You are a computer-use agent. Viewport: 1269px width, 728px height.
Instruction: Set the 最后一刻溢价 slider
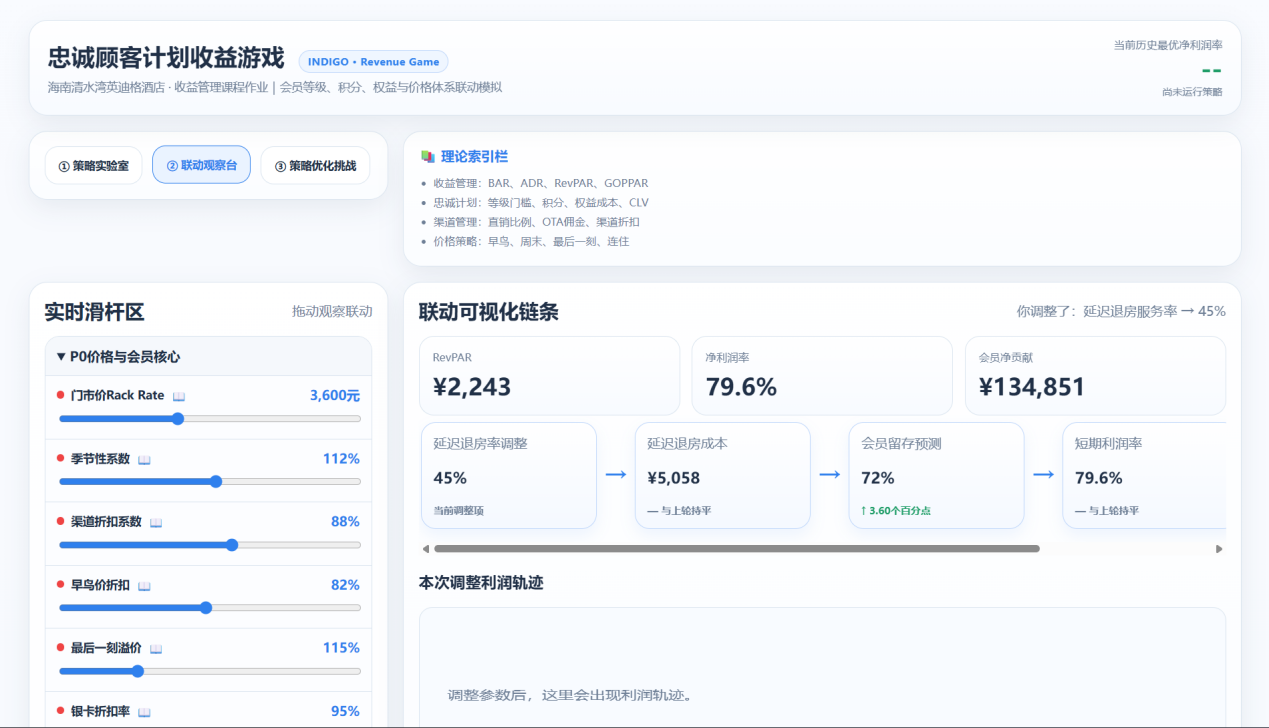(x=210, y=671)
